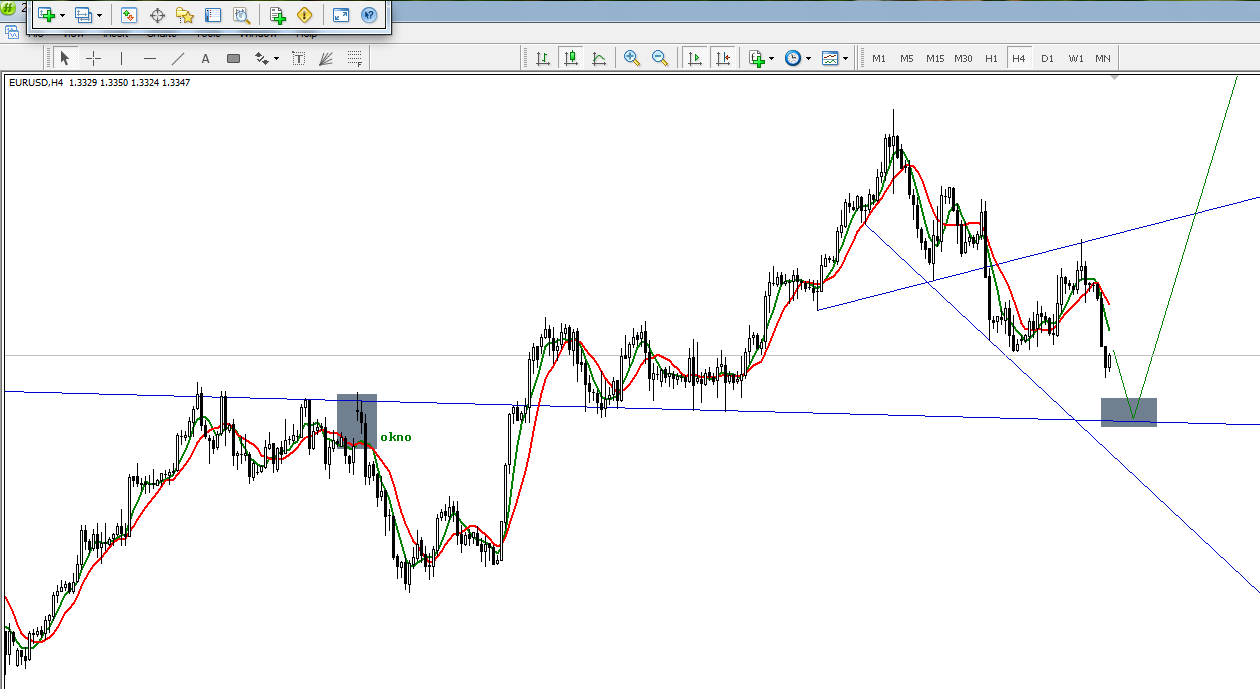Select the Text 'A' tool
This screenshot has height=689, width=1260.
click(x=205, y=58)
